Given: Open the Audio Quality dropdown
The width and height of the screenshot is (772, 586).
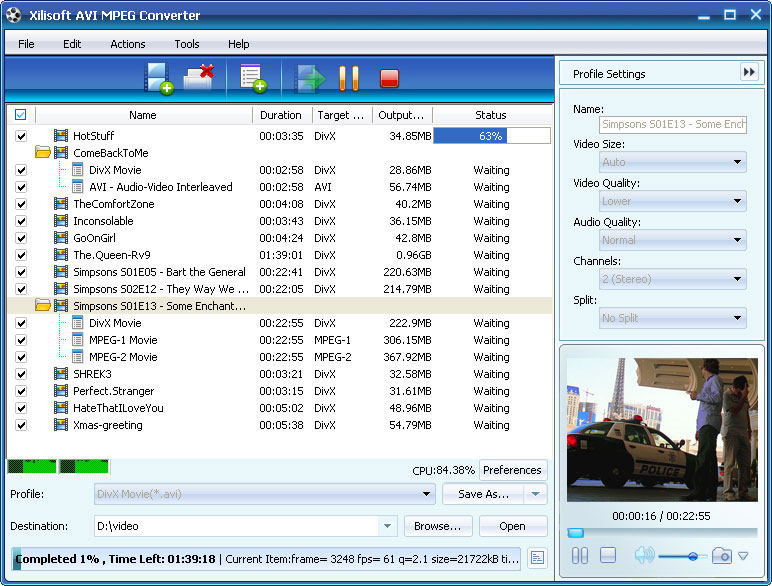Looking at the screenshot, I should point(673,240).
